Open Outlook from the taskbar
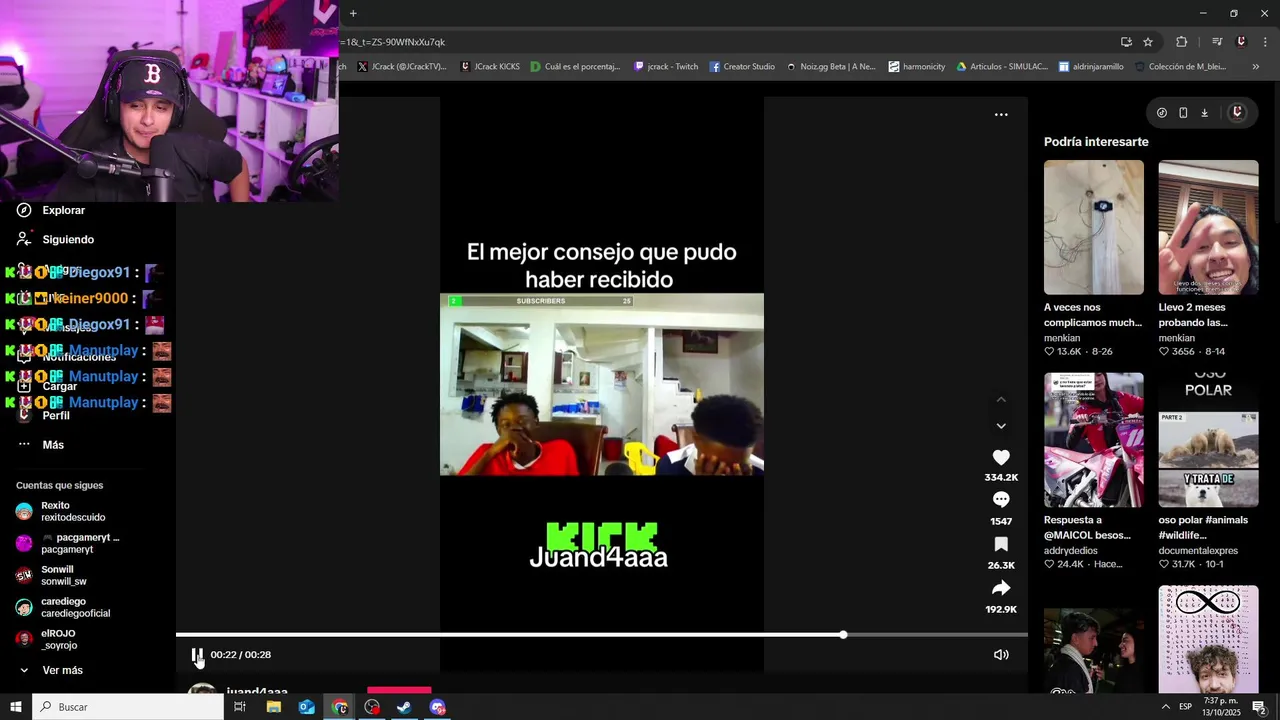Screen dimensions: 1280x720 coord(306,707)
